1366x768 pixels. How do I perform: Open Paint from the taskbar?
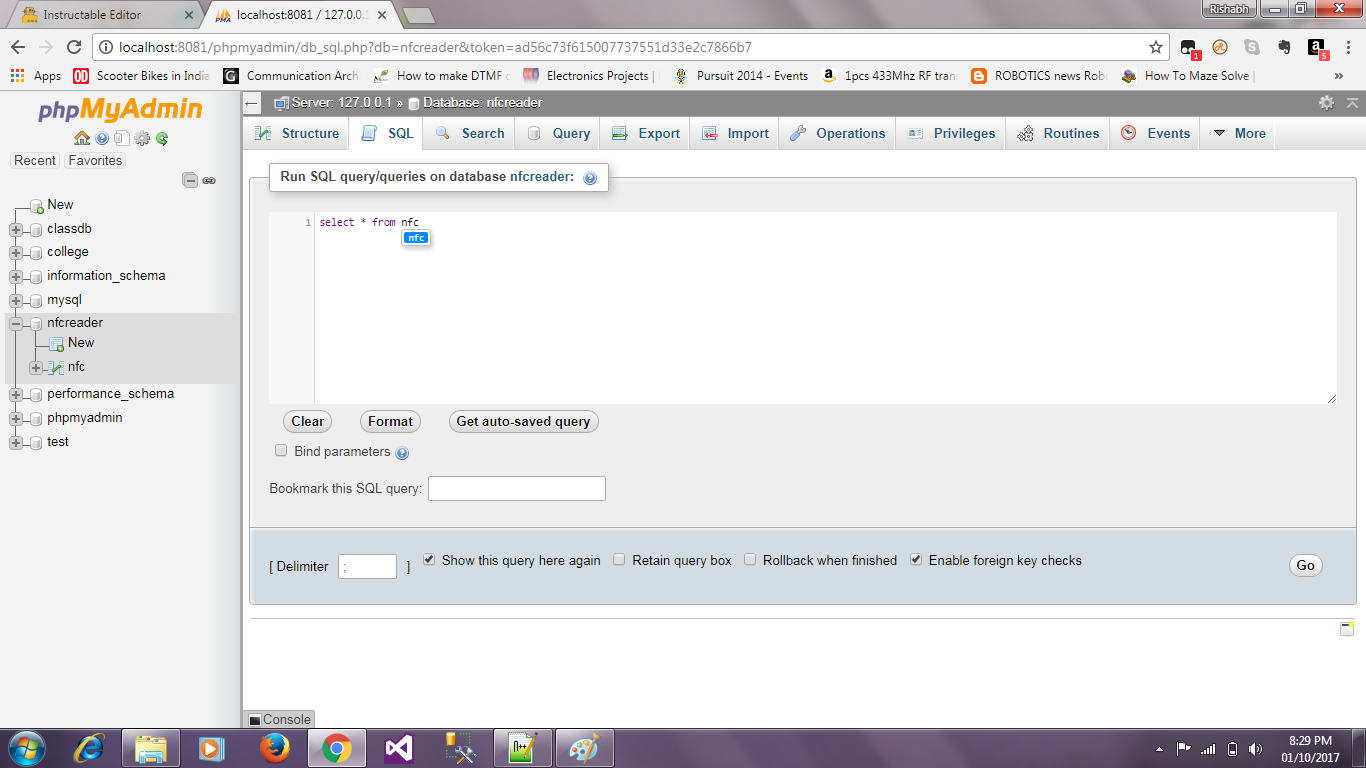pos(584,748)
